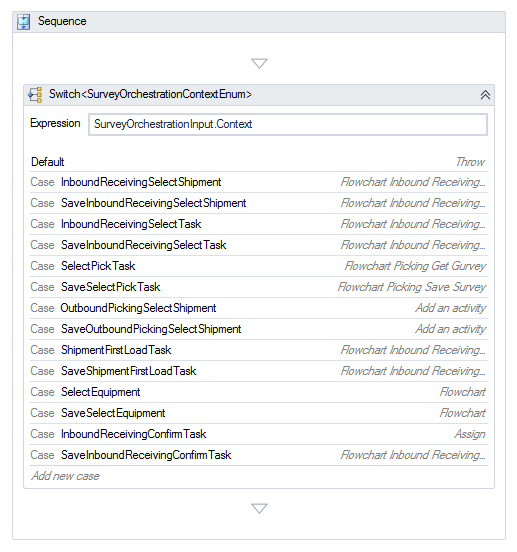Open Flowchart for SelectEquipment case
The width and height of the screenshot is (517, 552).
point(462,392)
